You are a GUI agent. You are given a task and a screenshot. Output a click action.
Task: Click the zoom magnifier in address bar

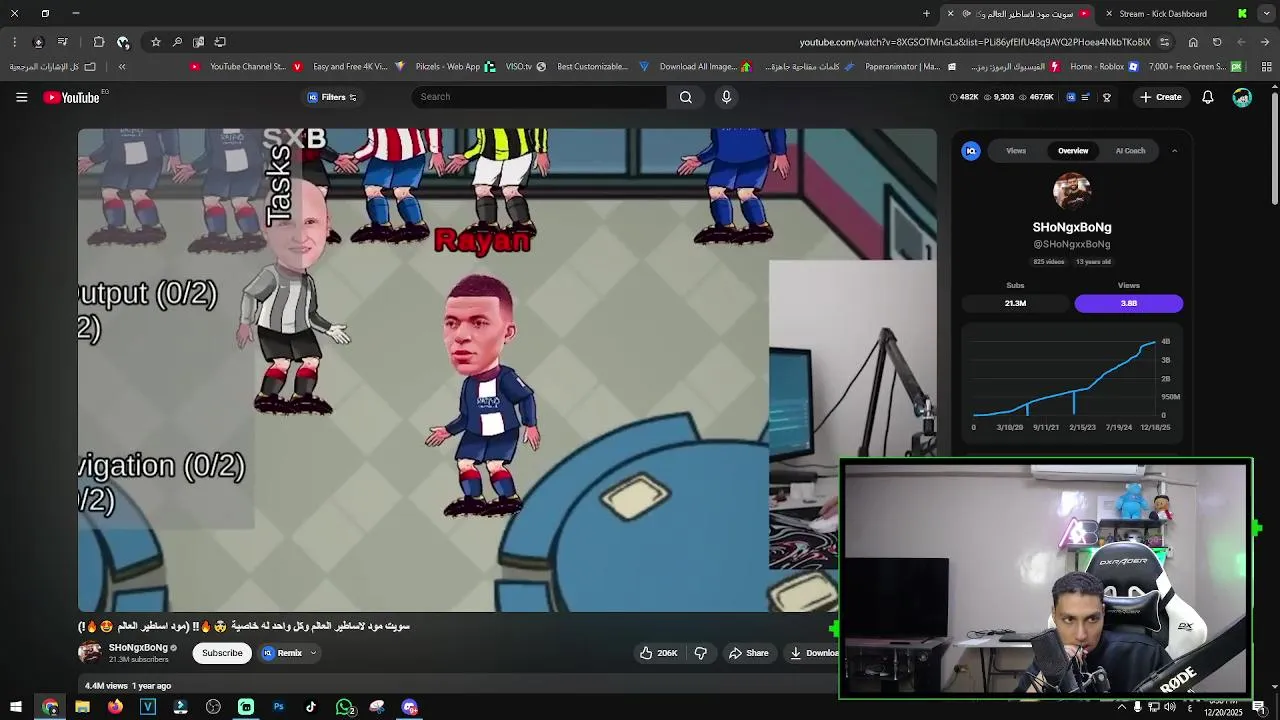(x=177, y=42)
